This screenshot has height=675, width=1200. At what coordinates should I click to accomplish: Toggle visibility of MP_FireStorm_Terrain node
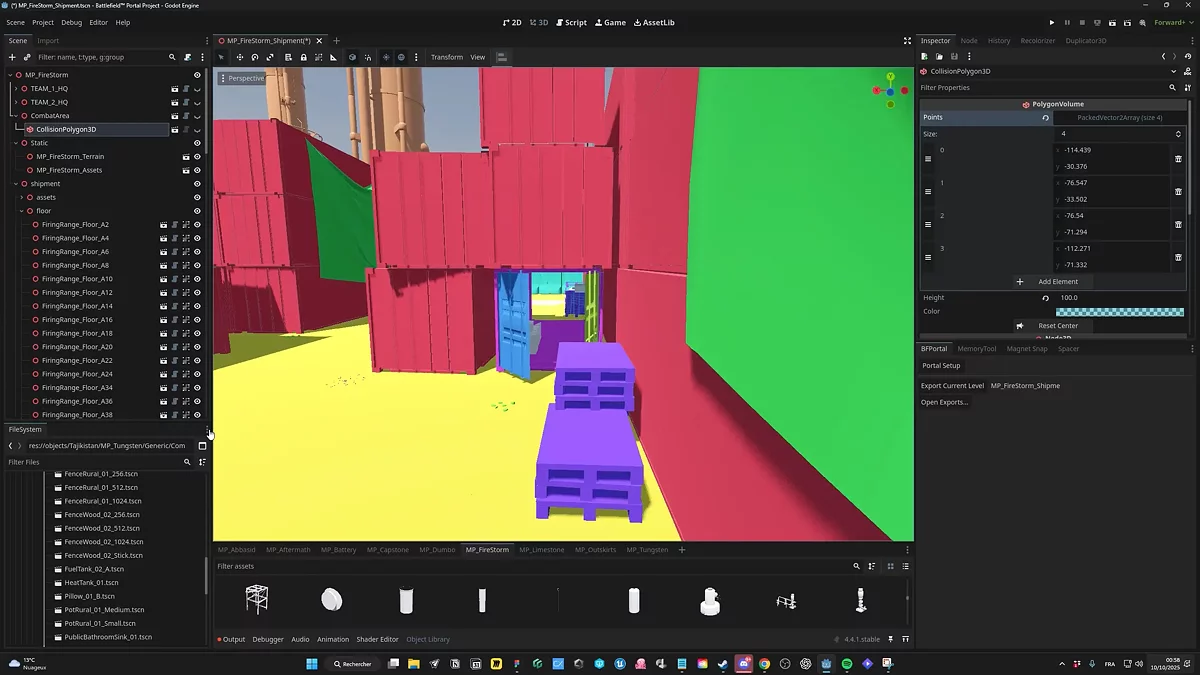tap(197, 157)
